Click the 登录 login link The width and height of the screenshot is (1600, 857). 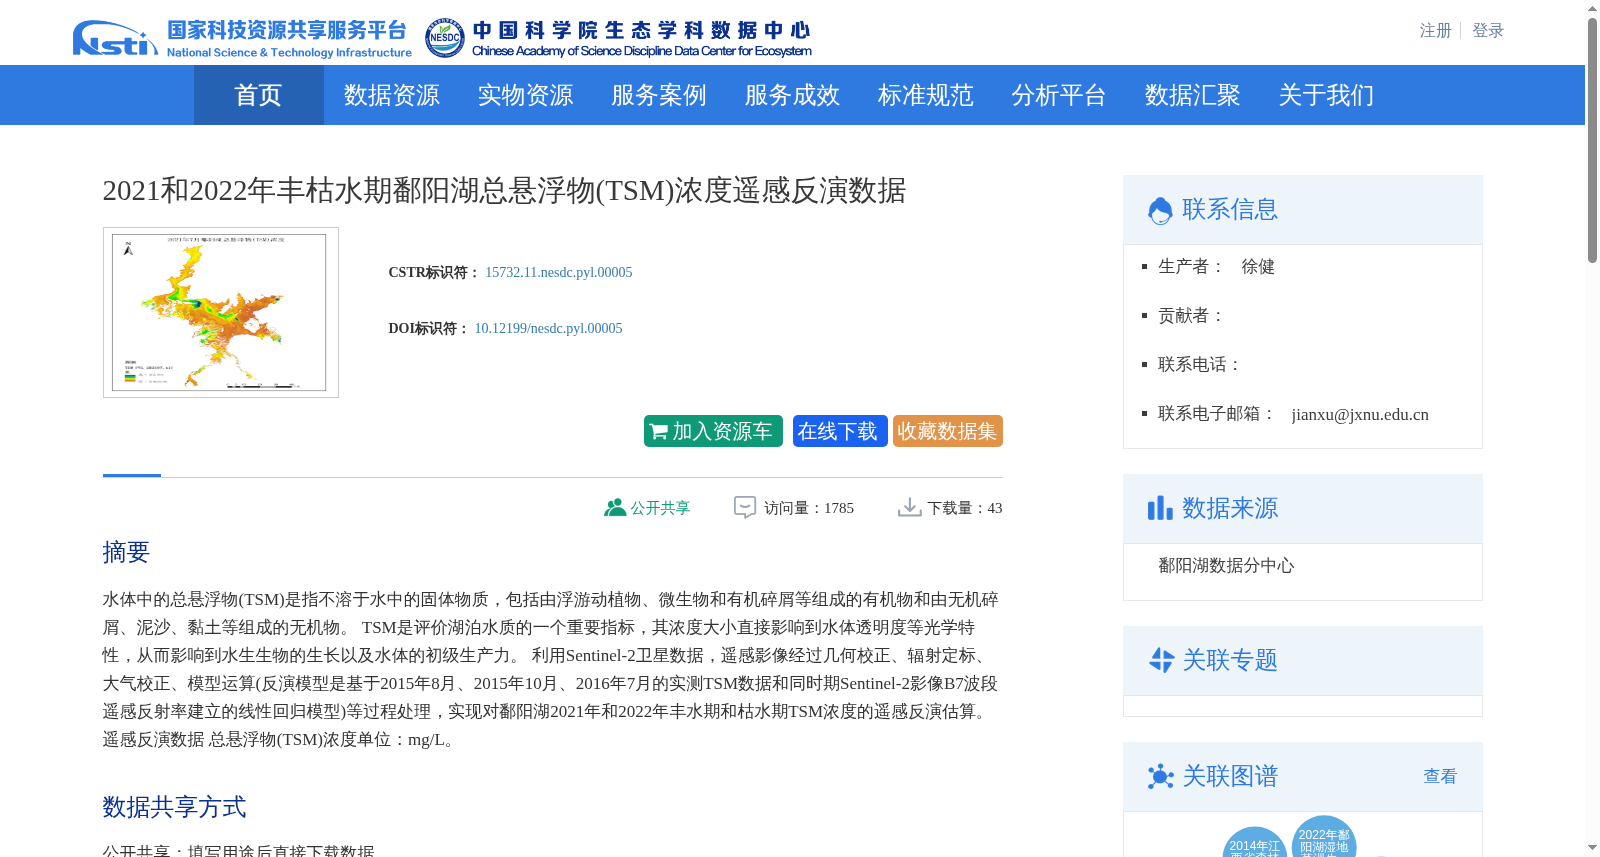coord(1488,31)
